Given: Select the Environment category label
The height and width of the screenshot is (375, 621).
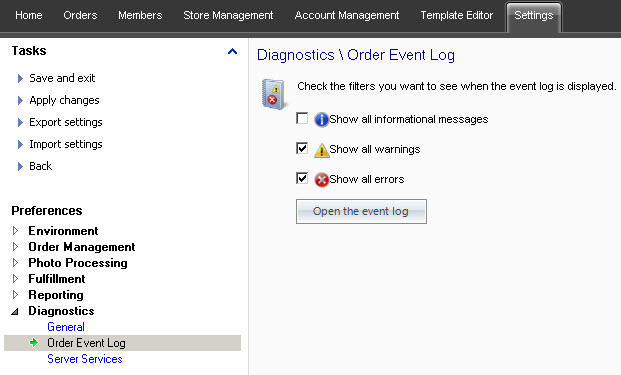Looking at the screenshot, I should [63, 231].
